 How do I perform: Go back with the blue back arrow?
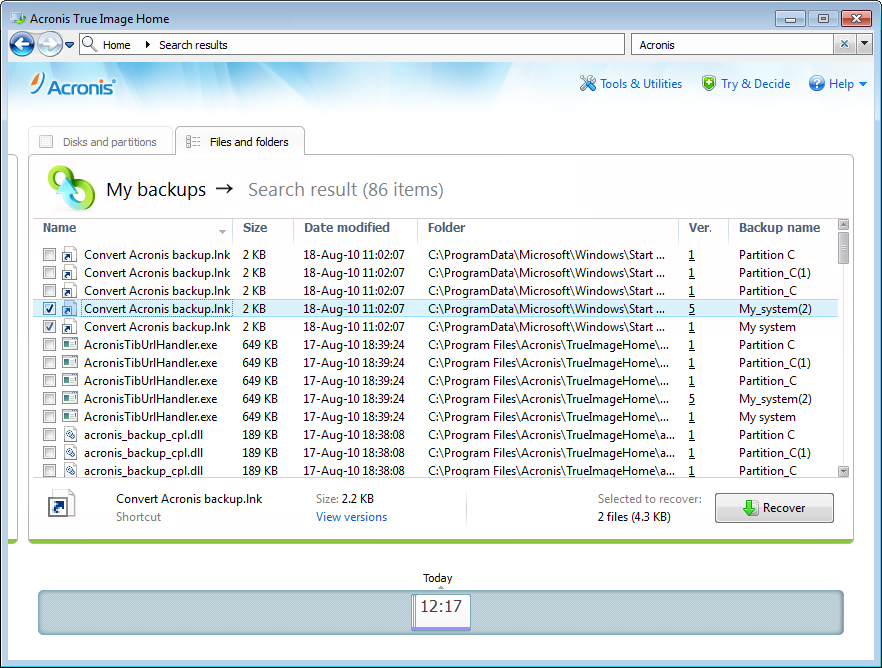pyautogui.click(x=22, y=44)
